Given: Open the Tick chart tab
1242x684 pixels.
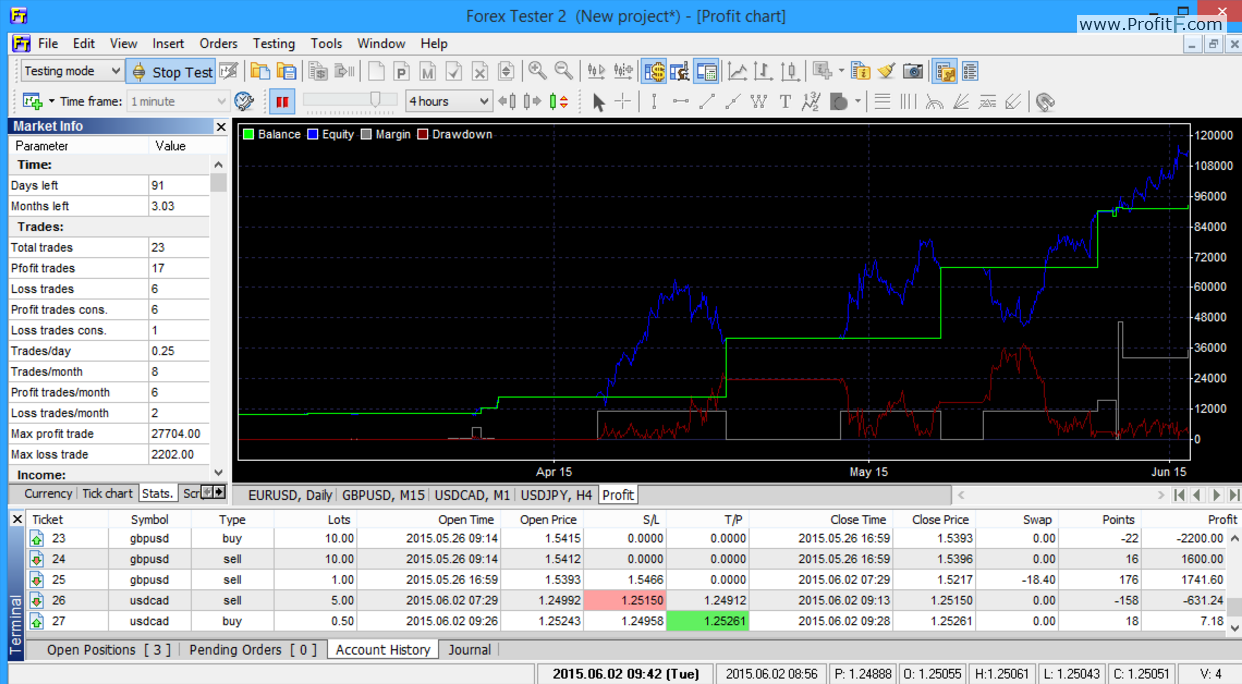Looking at the screenshot, I should (x=107, y=493).
